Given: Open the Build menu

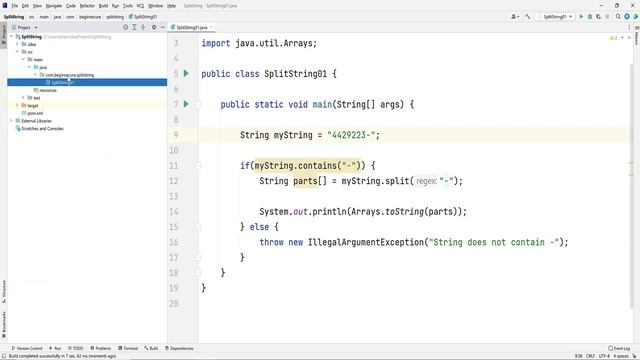Looking at the screenshot, I should 103,6.
